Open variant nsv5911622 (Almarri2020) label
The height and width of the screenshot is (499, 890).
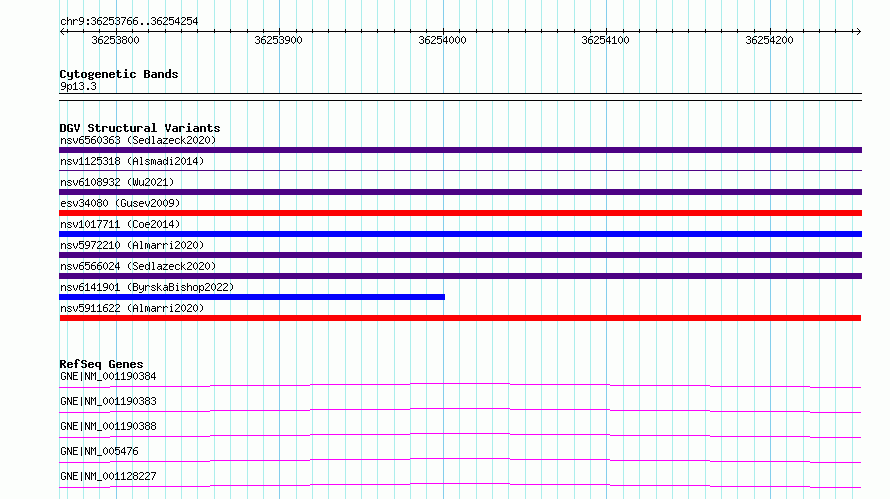pos(132,308)
